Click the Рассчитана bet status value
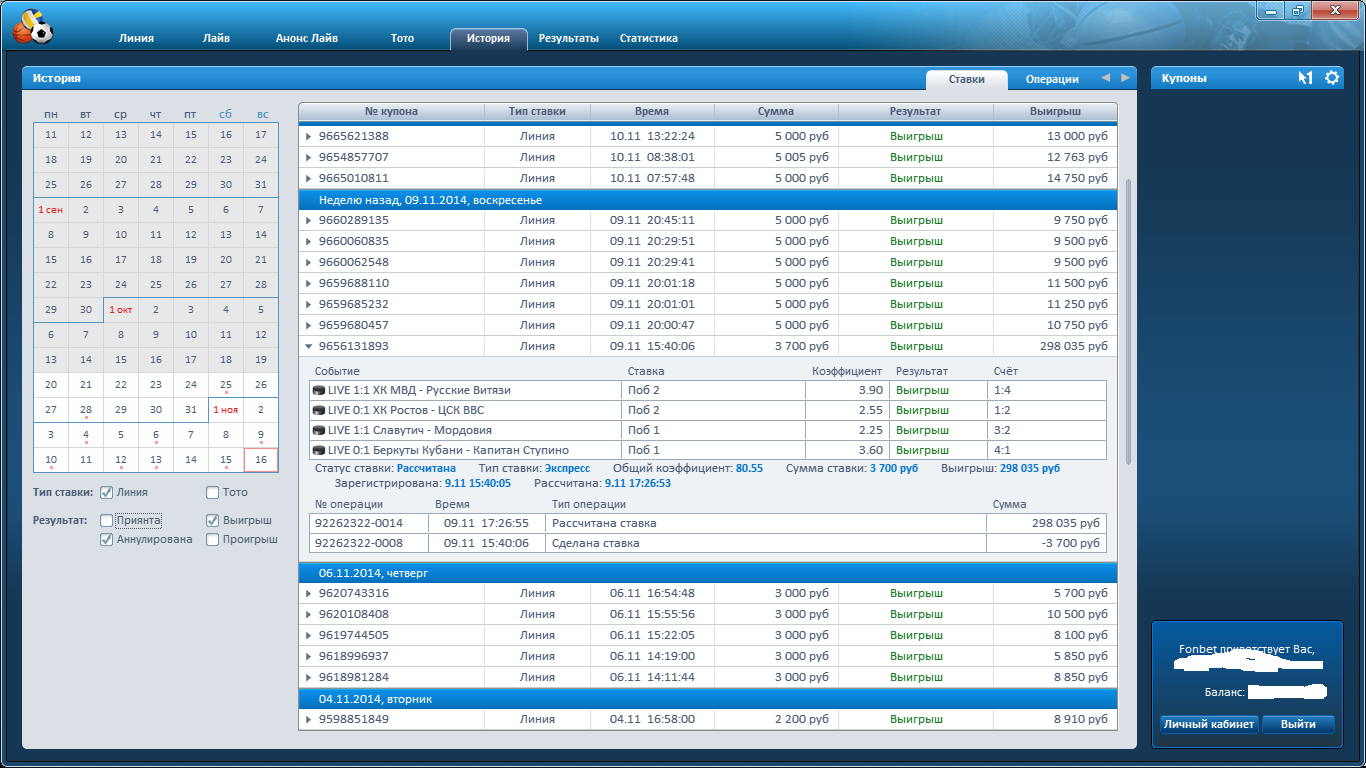The image size is (1366, 768). (x=426, y=468)
